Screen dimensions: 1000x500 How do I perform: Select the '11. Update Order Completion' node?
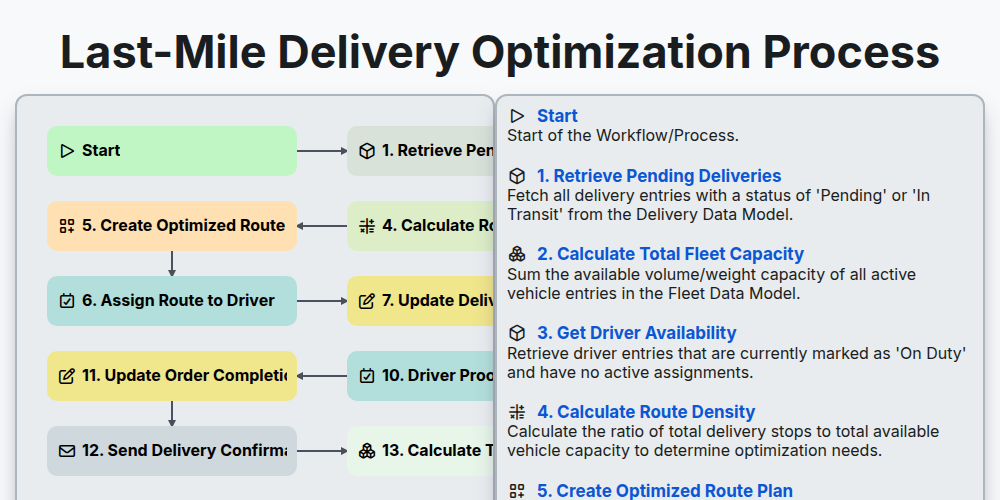pos(172,376)
